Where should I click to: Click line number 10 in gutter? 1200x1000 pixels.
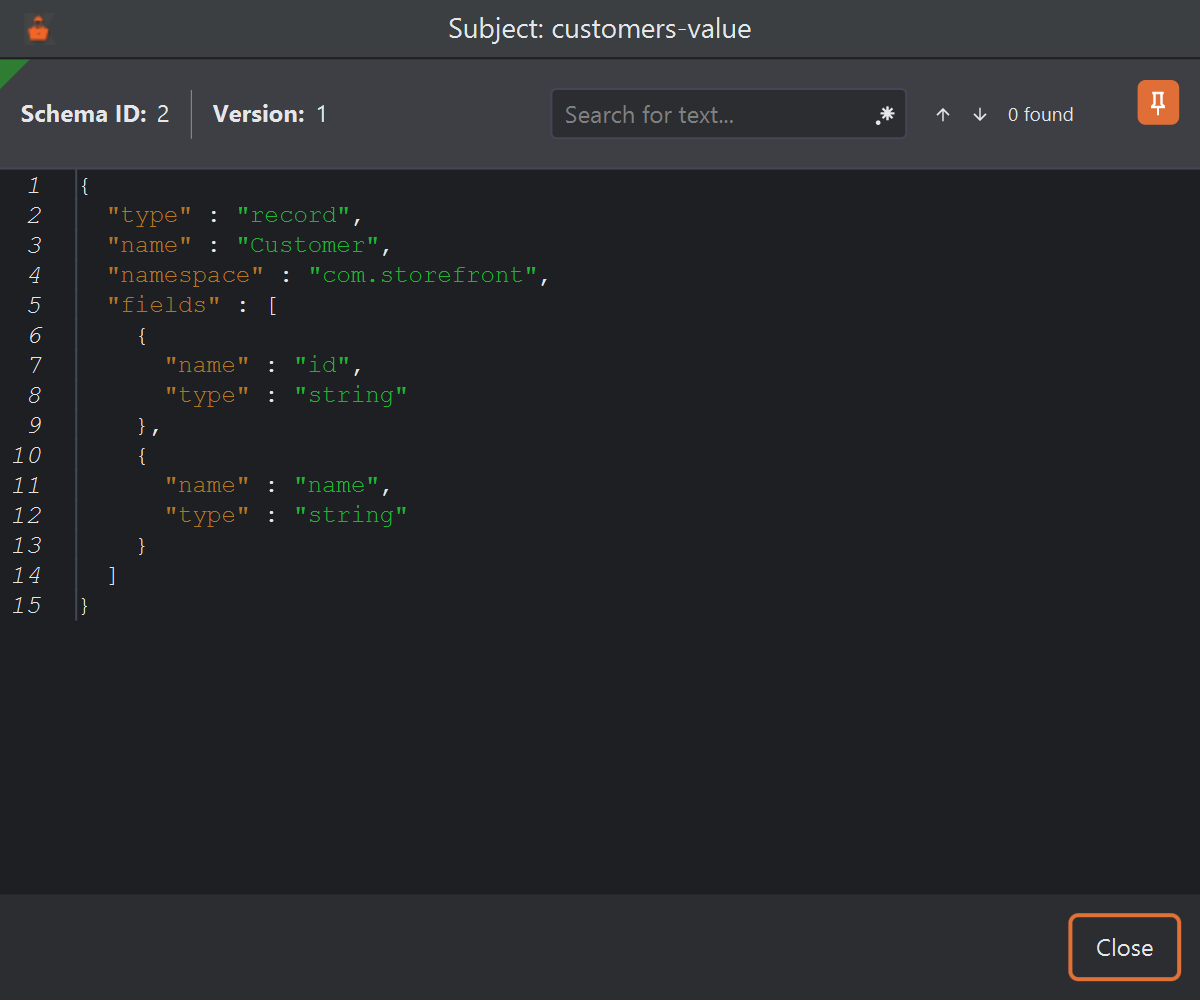tap(27, 455)
